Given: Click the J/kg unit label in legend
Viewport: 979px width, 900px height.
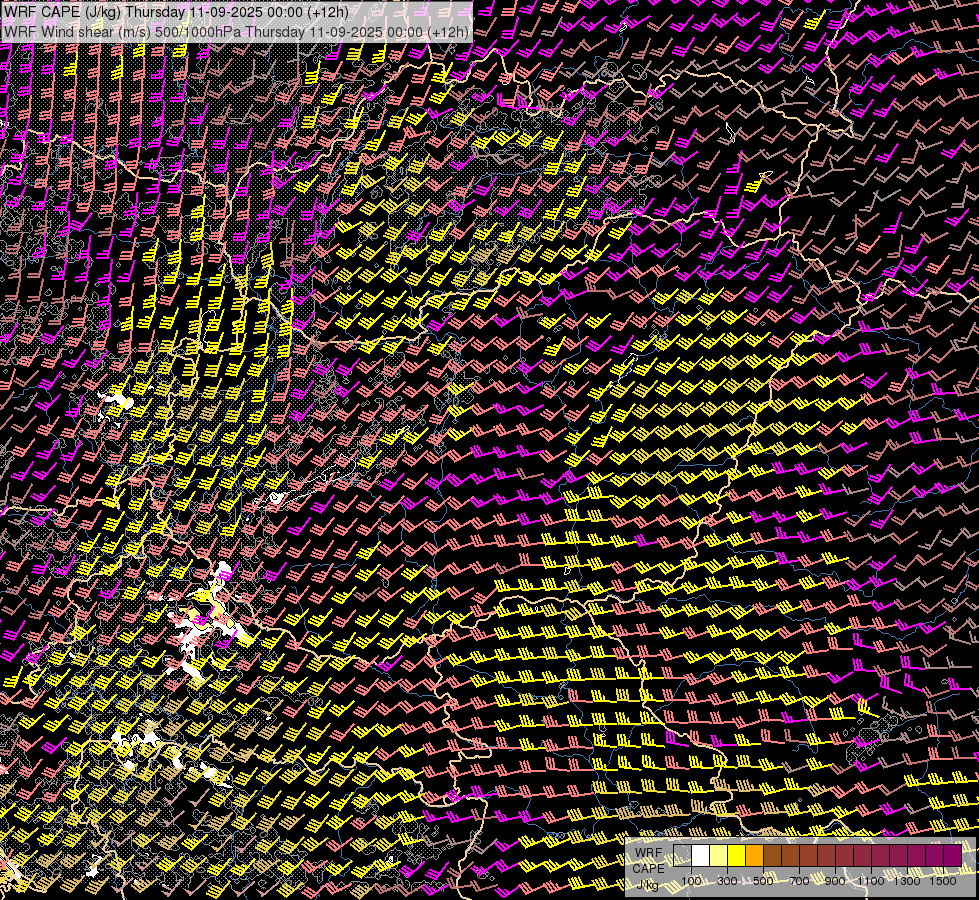Looking at the screenshot, I should click(x=647, y=885).
